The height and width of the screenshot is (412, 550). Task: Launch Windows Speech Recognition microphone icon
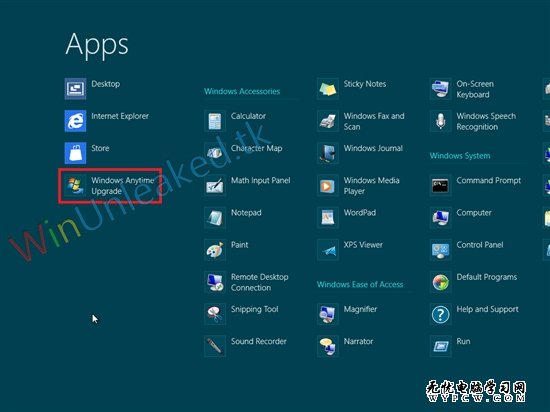pyautogui.click(x=441, y=121)
